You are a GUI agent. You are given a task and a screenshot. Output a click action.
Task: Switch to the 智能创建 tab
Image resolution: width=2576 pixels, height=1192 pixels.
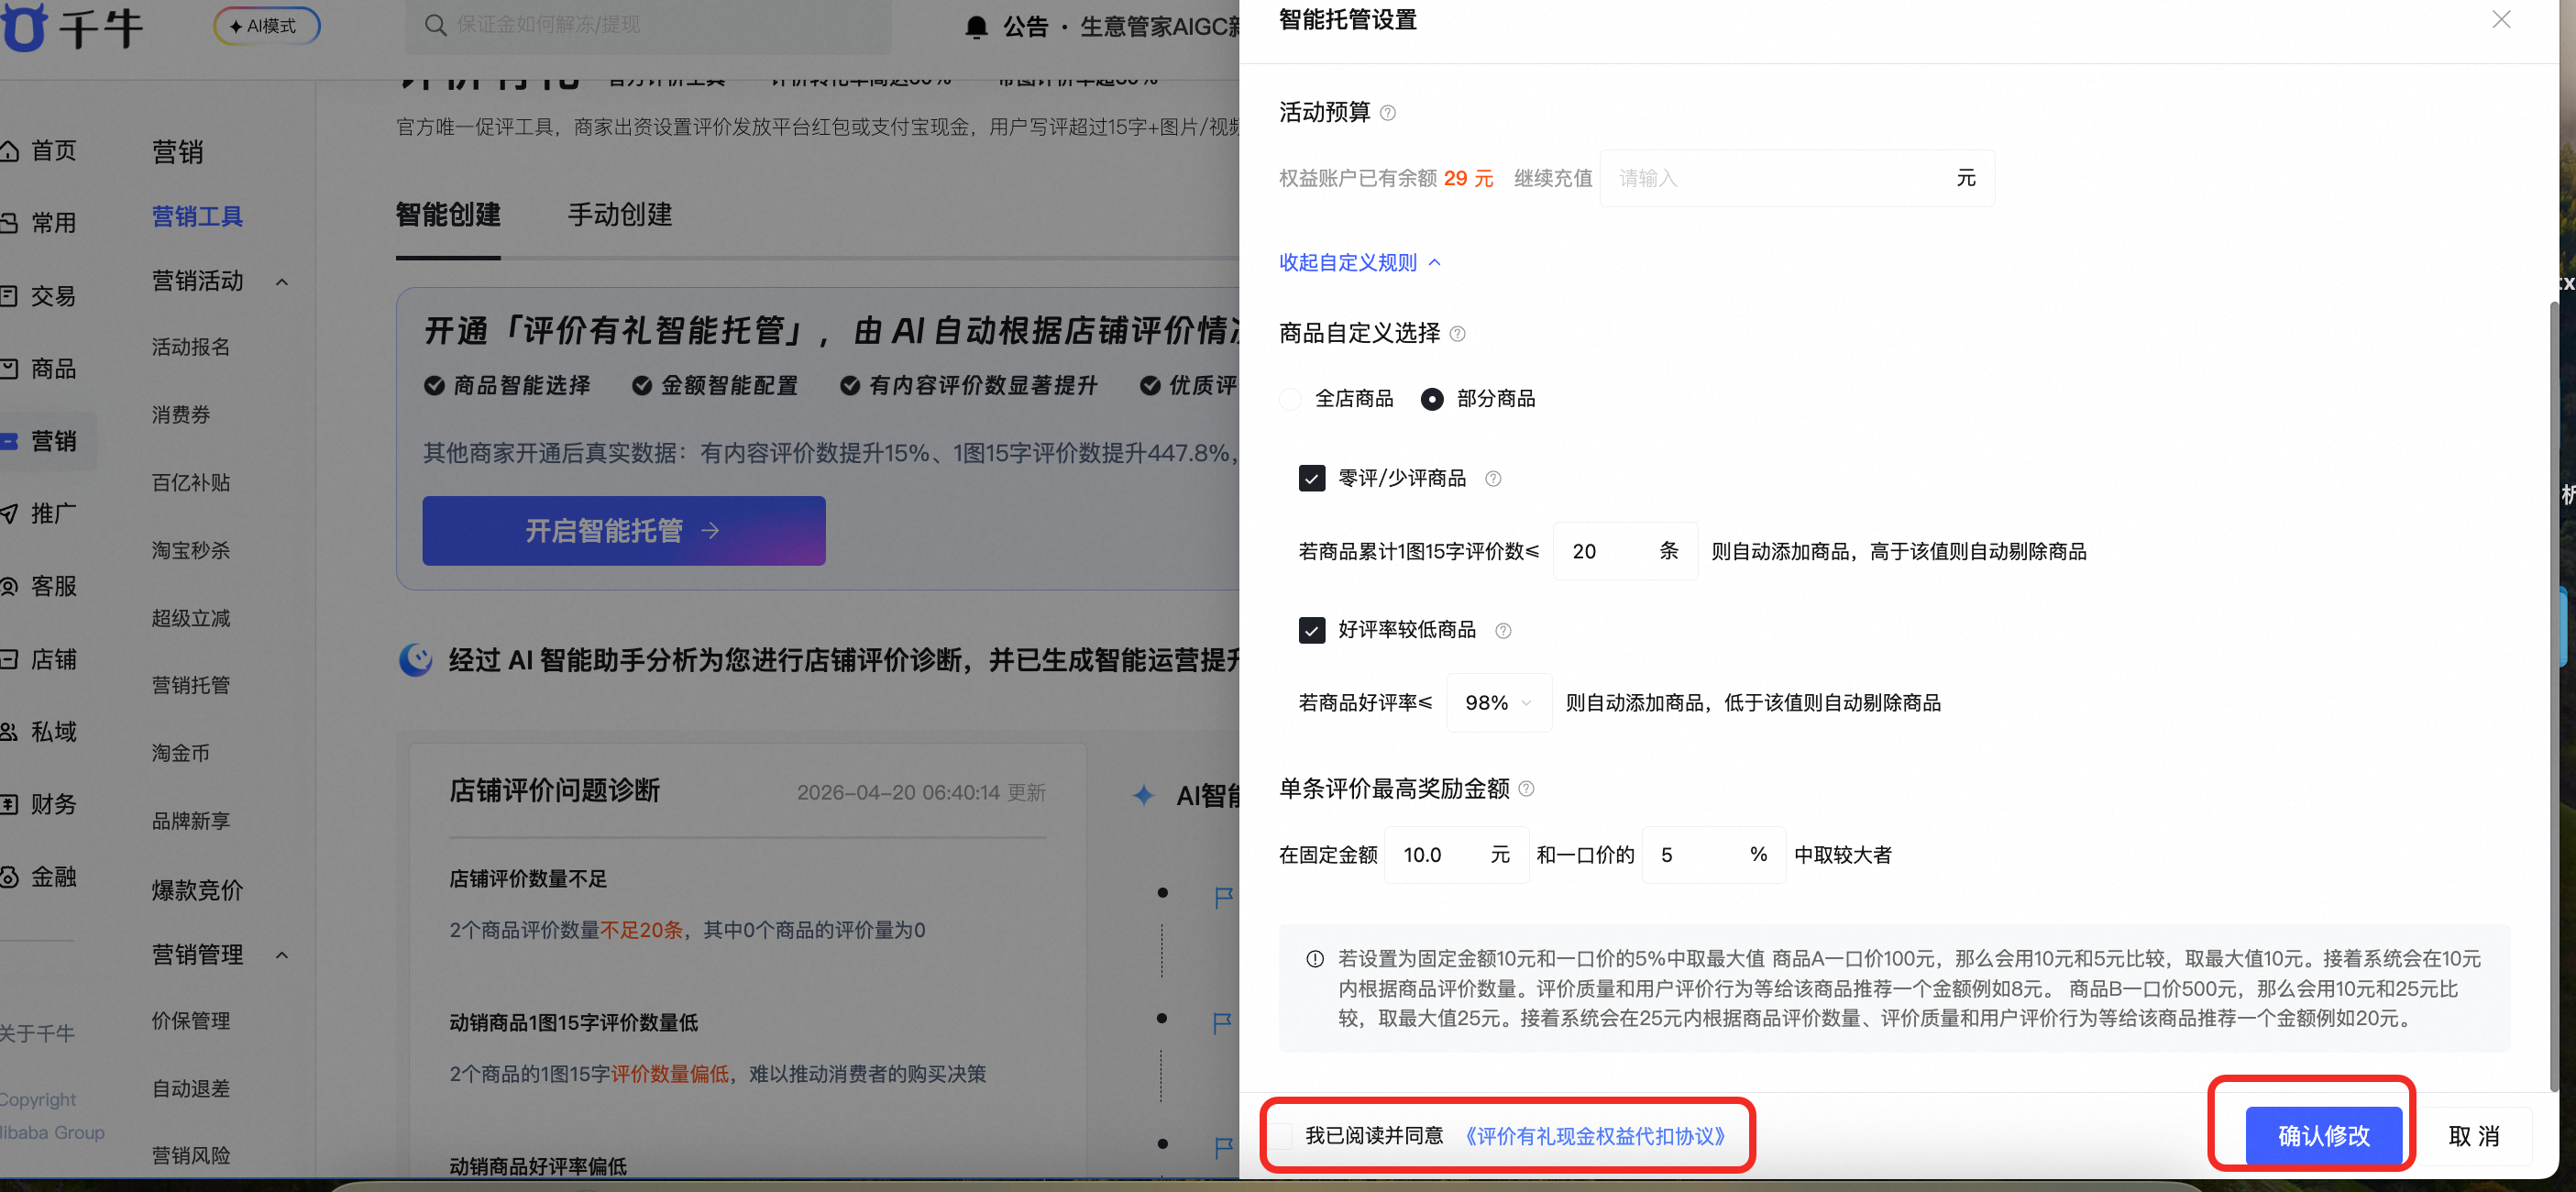448,215
